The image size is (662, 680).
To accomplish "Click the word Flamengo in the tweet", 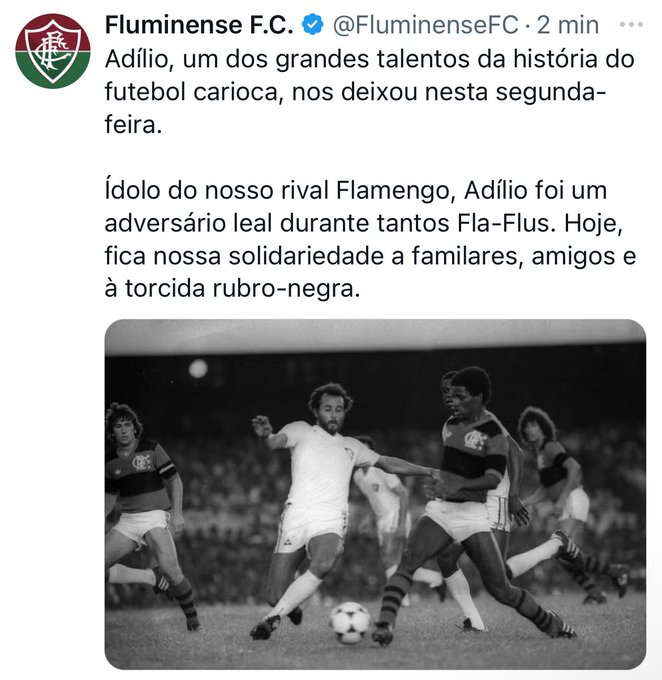I will click(x=392, y=191).
